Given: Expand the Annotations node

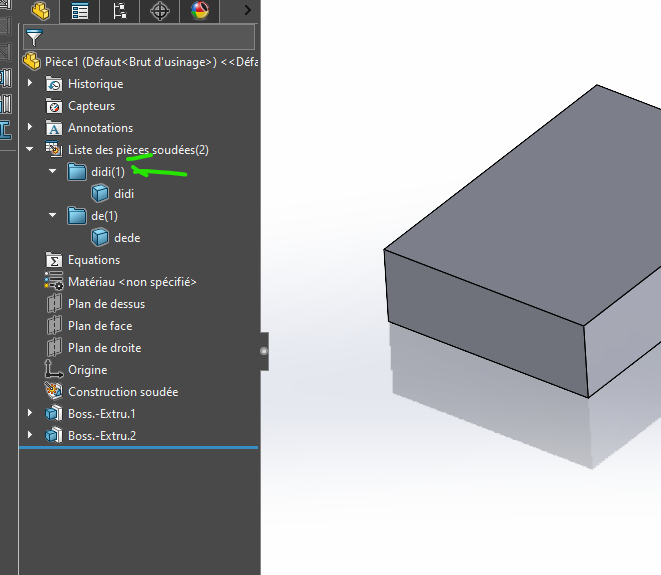Looking at the screenshot, I should [x=31, y=128].
